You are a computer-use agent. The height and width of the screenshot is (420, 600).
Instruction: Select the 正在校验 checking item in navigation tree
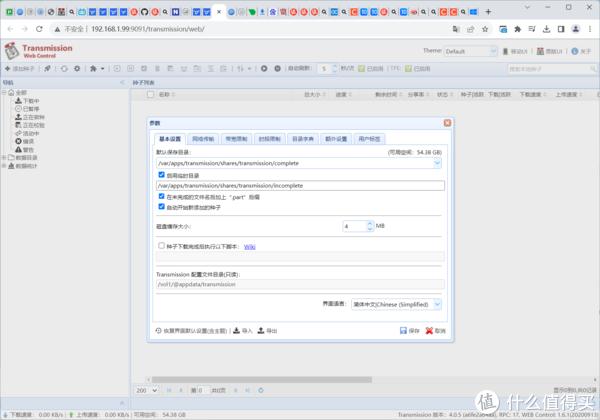(x=29, y=125)
